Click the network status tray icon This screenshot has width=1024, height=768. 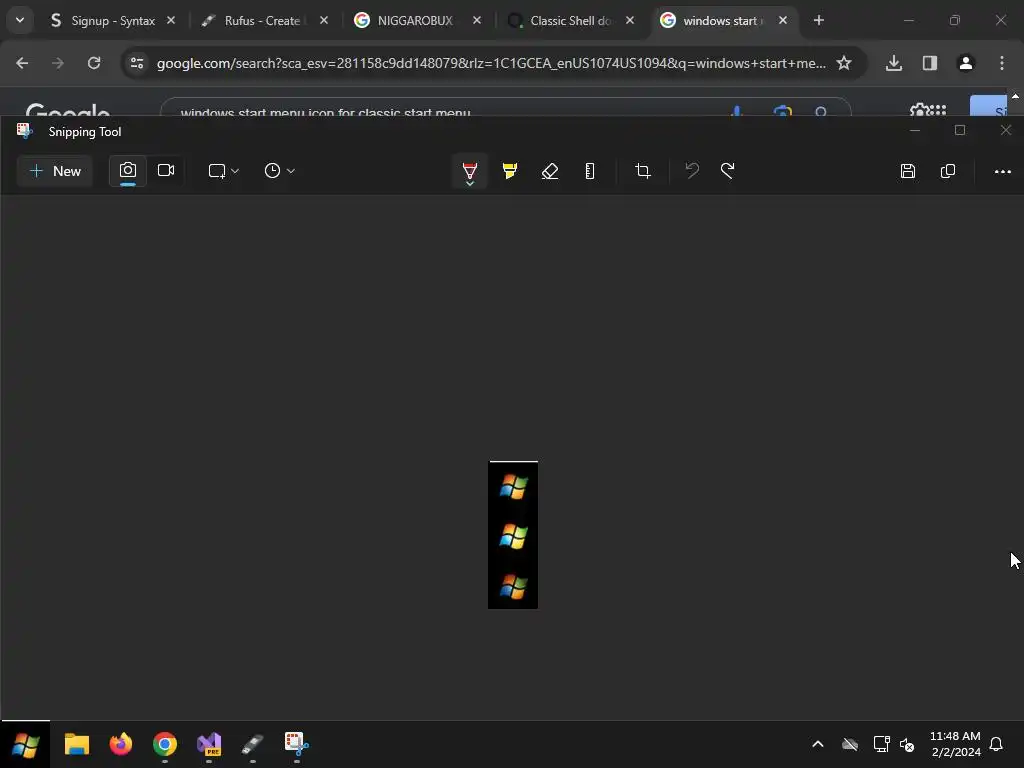(x=882, y=744)
